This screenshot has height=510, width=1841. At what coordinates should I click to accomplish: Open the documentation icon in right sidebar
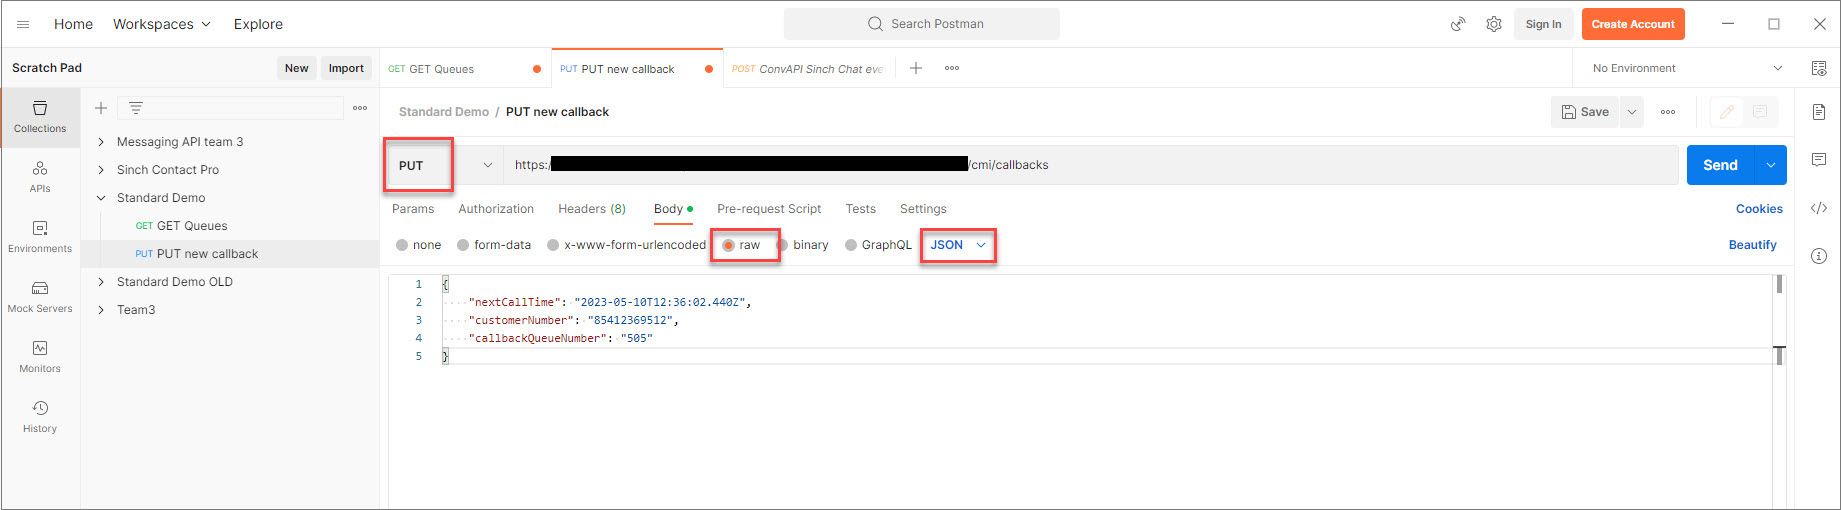(x=1819, y=112)
